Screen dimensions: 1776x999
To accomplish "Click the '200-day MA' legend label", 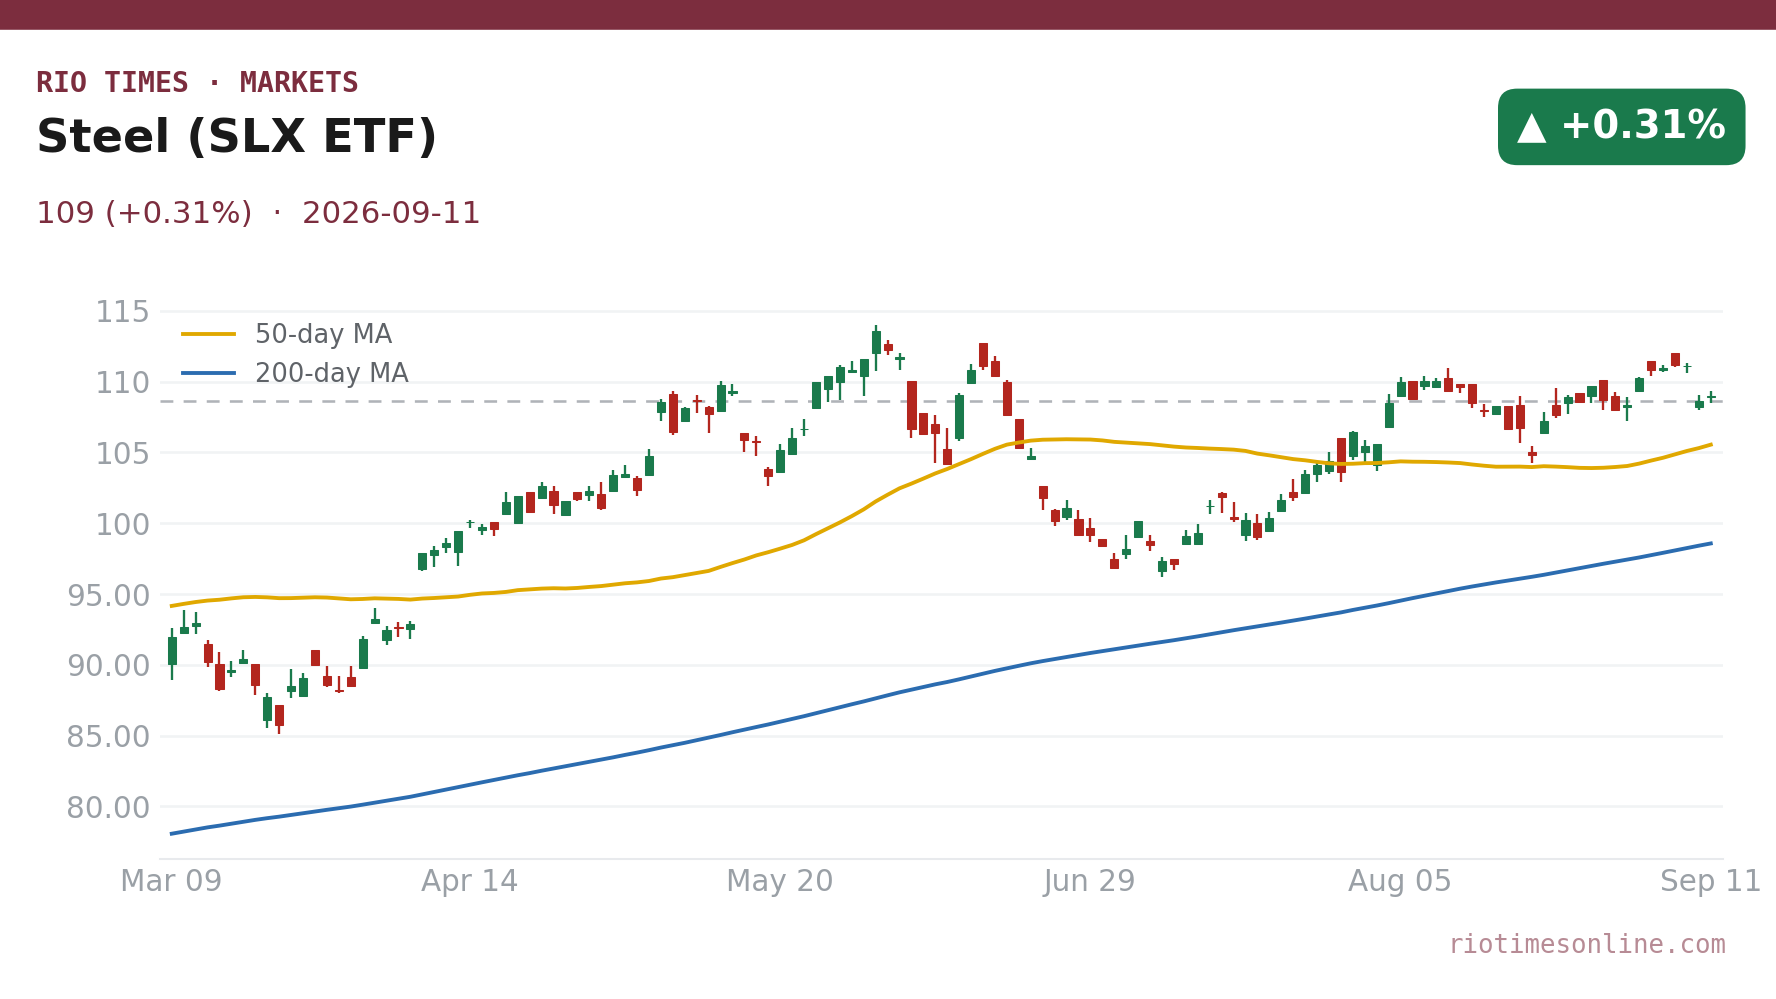I will pos(331,374).
